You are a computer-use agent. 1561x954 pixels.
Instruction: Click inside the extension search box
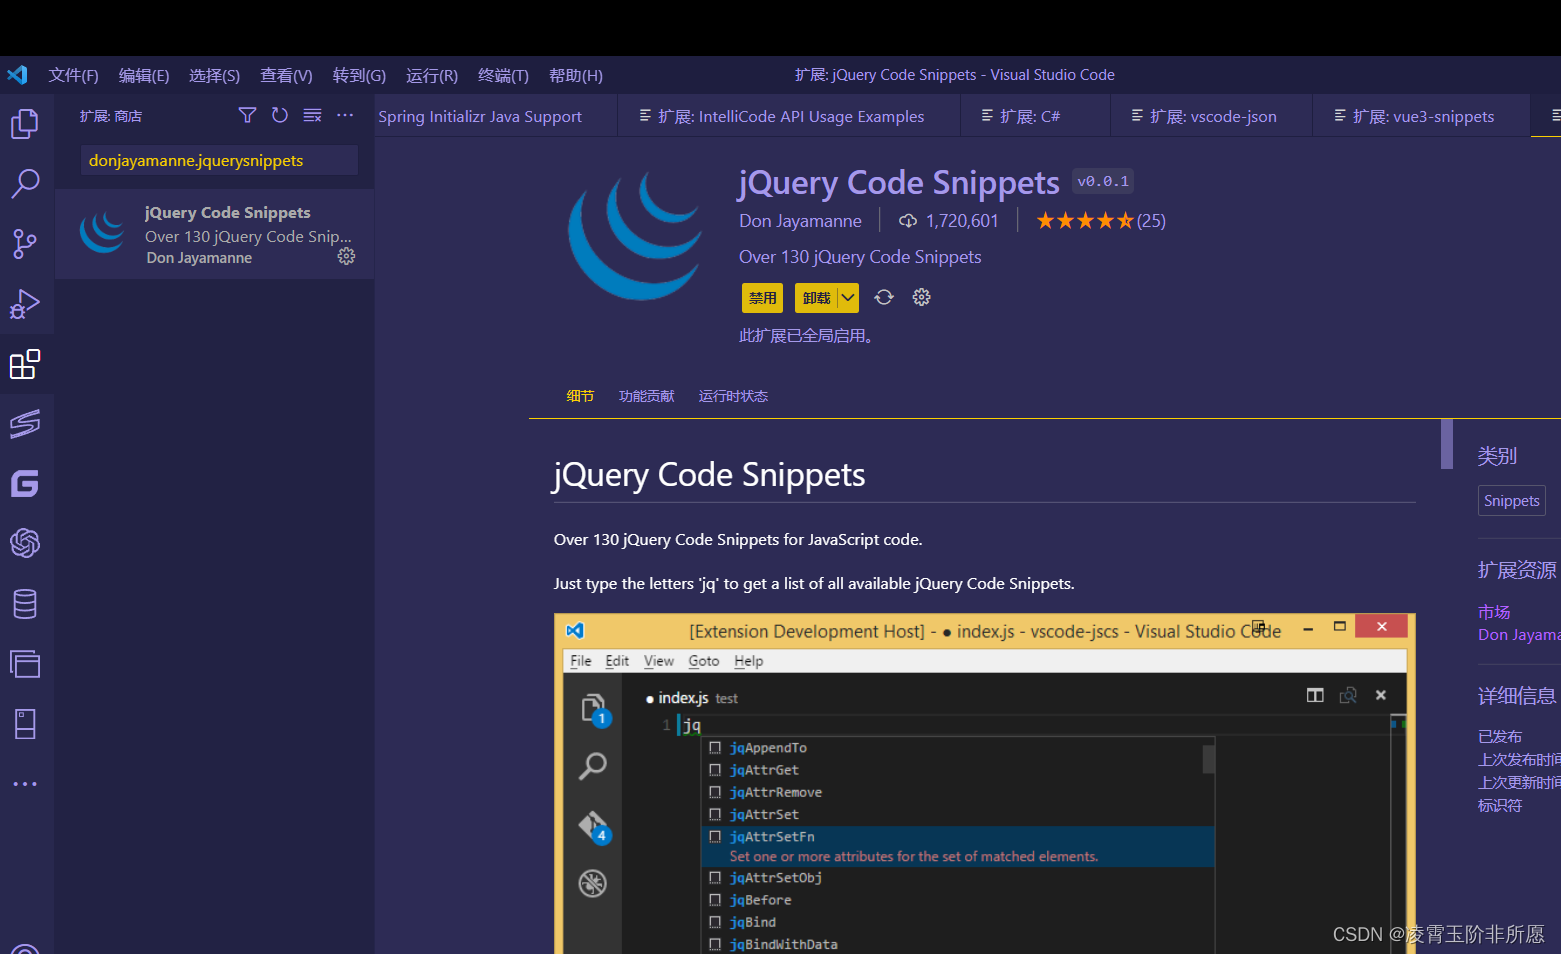(x=219, y=160)
